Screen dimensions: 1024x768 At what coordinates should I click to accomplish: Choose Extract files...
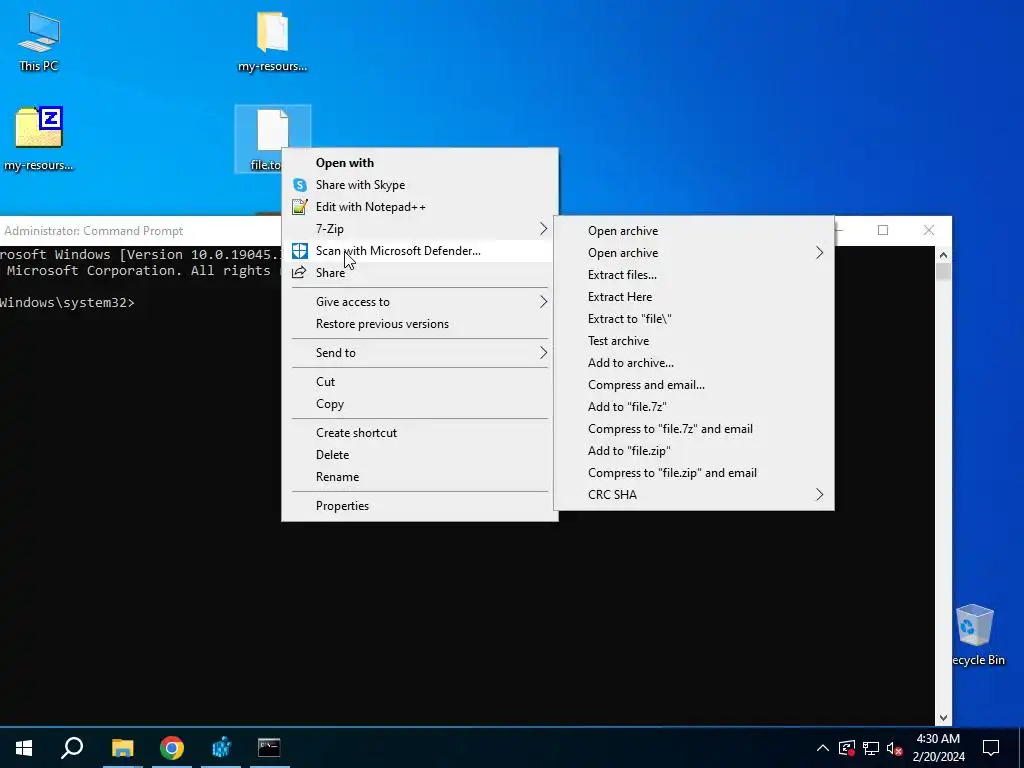point(694,275)
